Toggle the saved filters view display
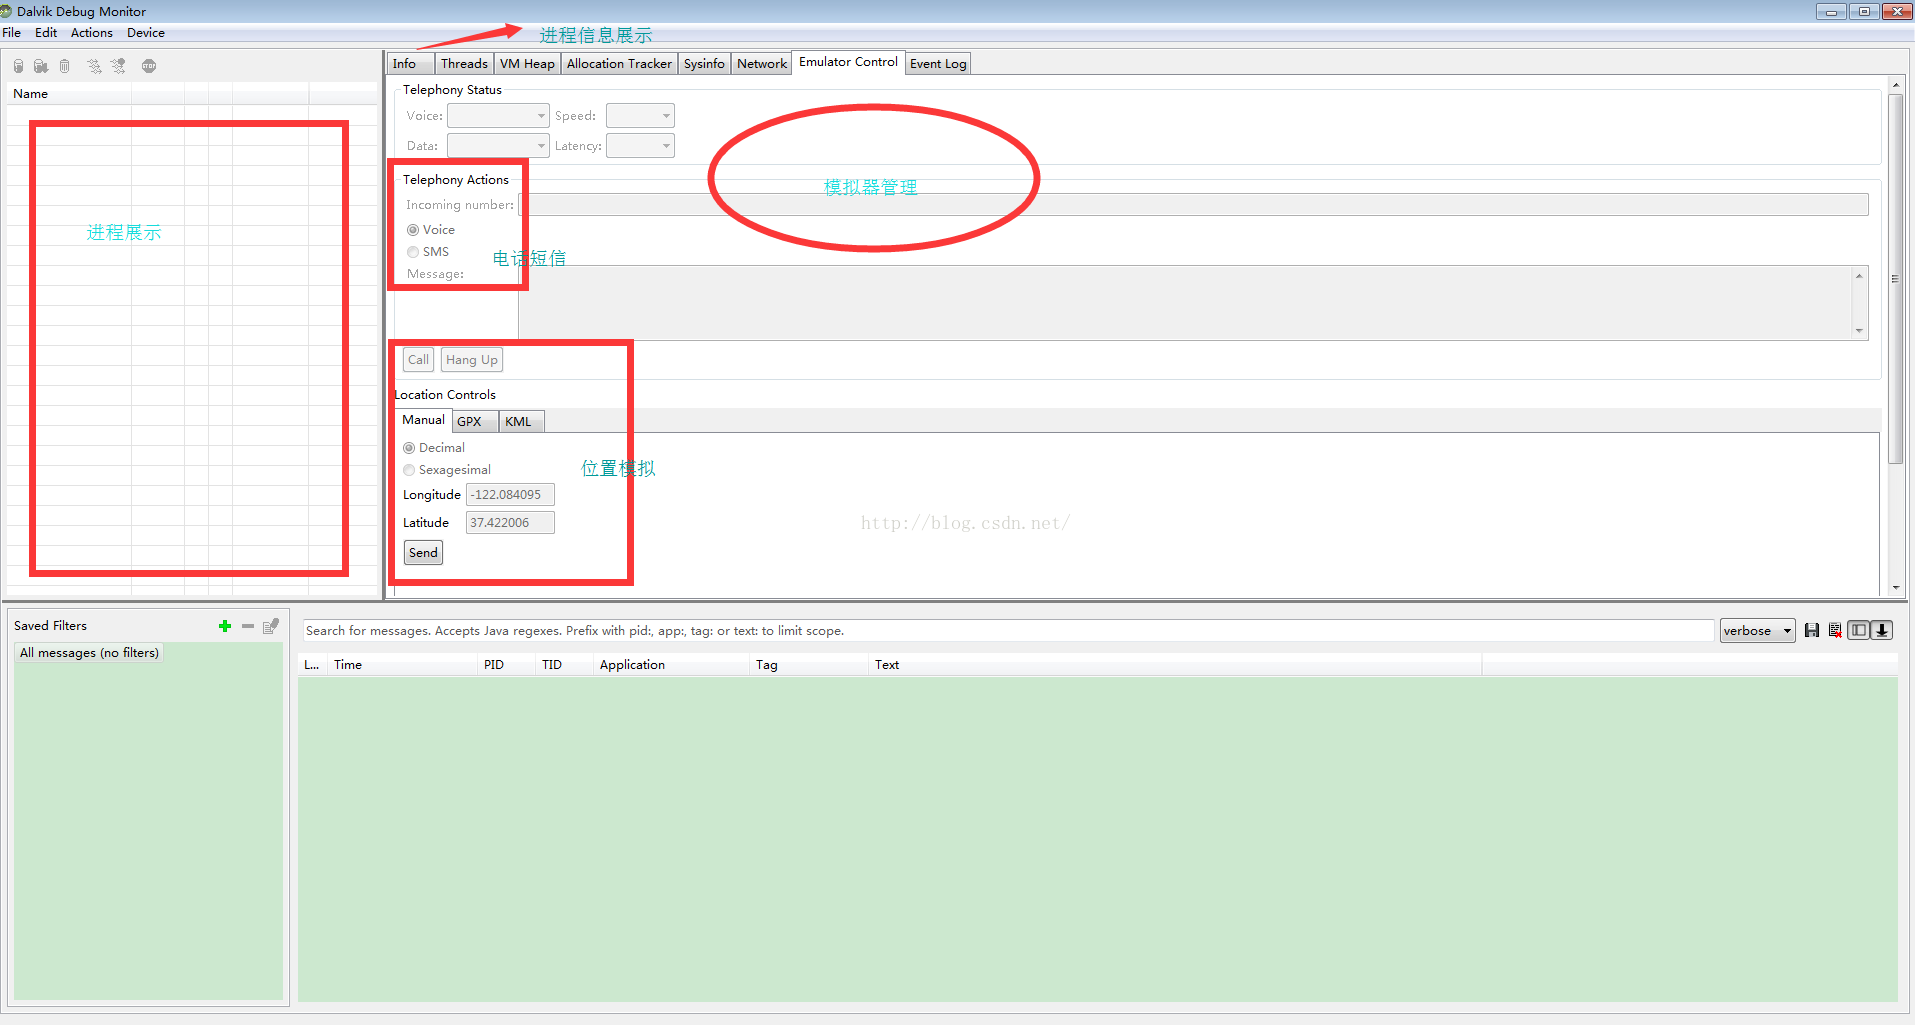The width and height of the screenshot is (1915, 1025). (x=1859, y=630)
